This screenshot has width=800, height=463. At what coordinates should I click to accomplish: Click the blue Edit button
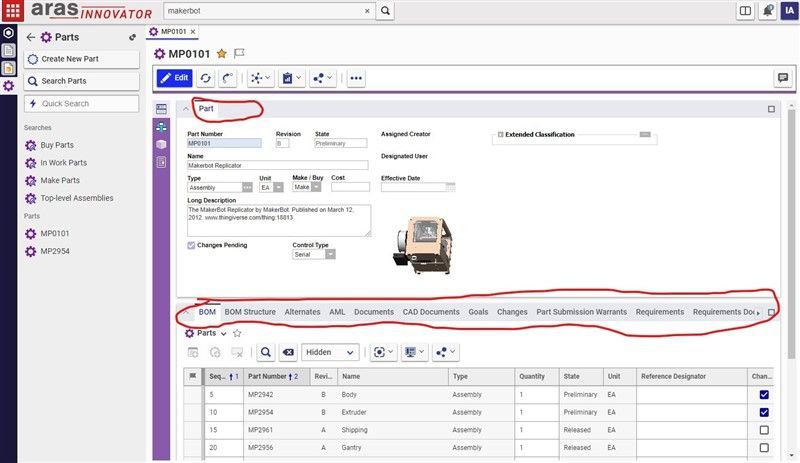pos(174,78)
